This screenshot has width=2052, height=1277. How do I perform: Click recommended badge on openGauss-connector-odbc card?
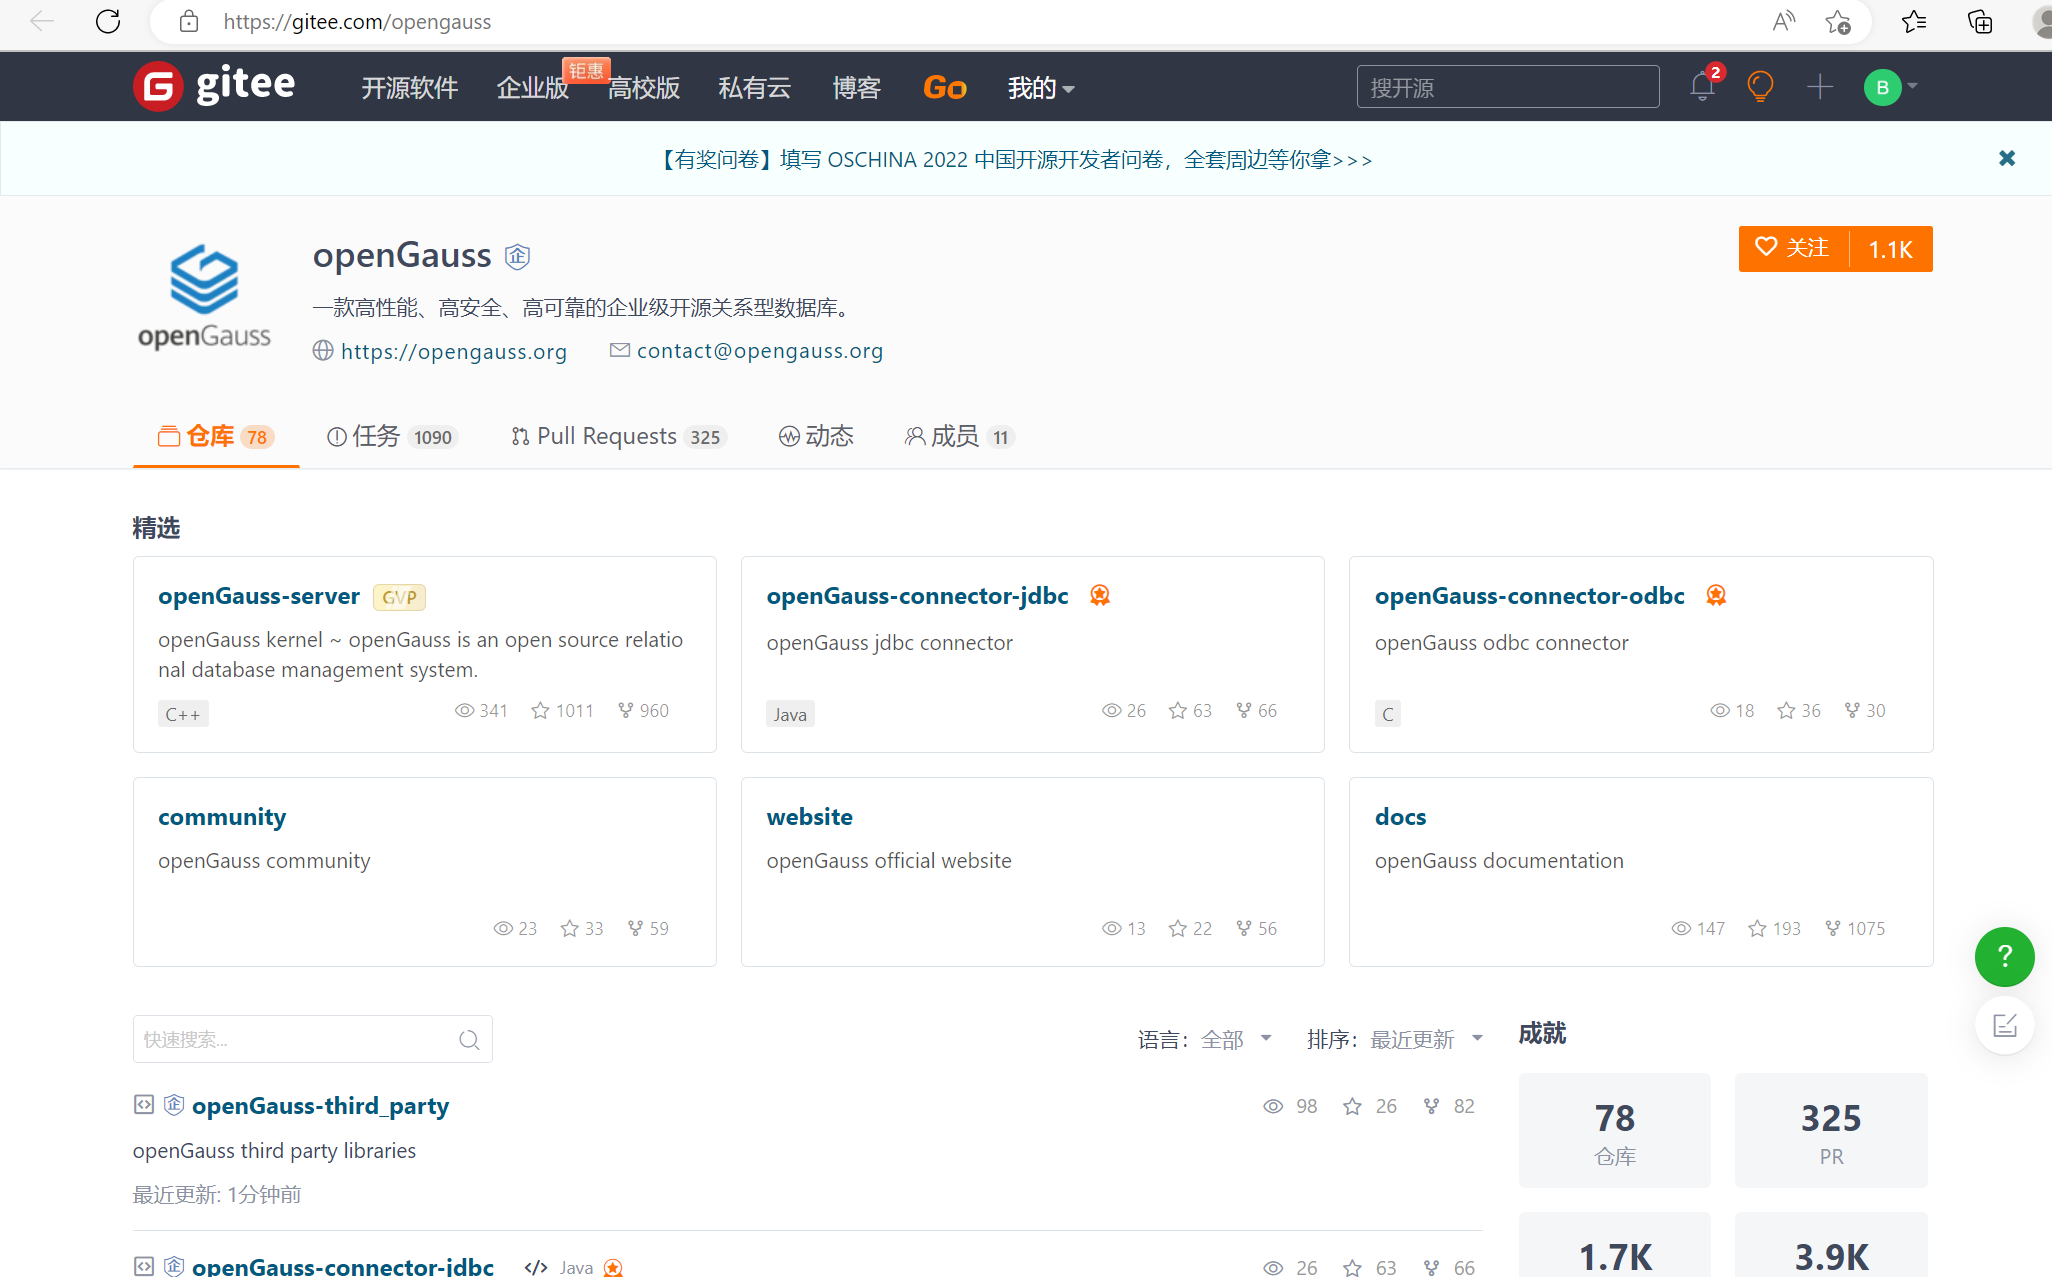[x=1716, y=596]
